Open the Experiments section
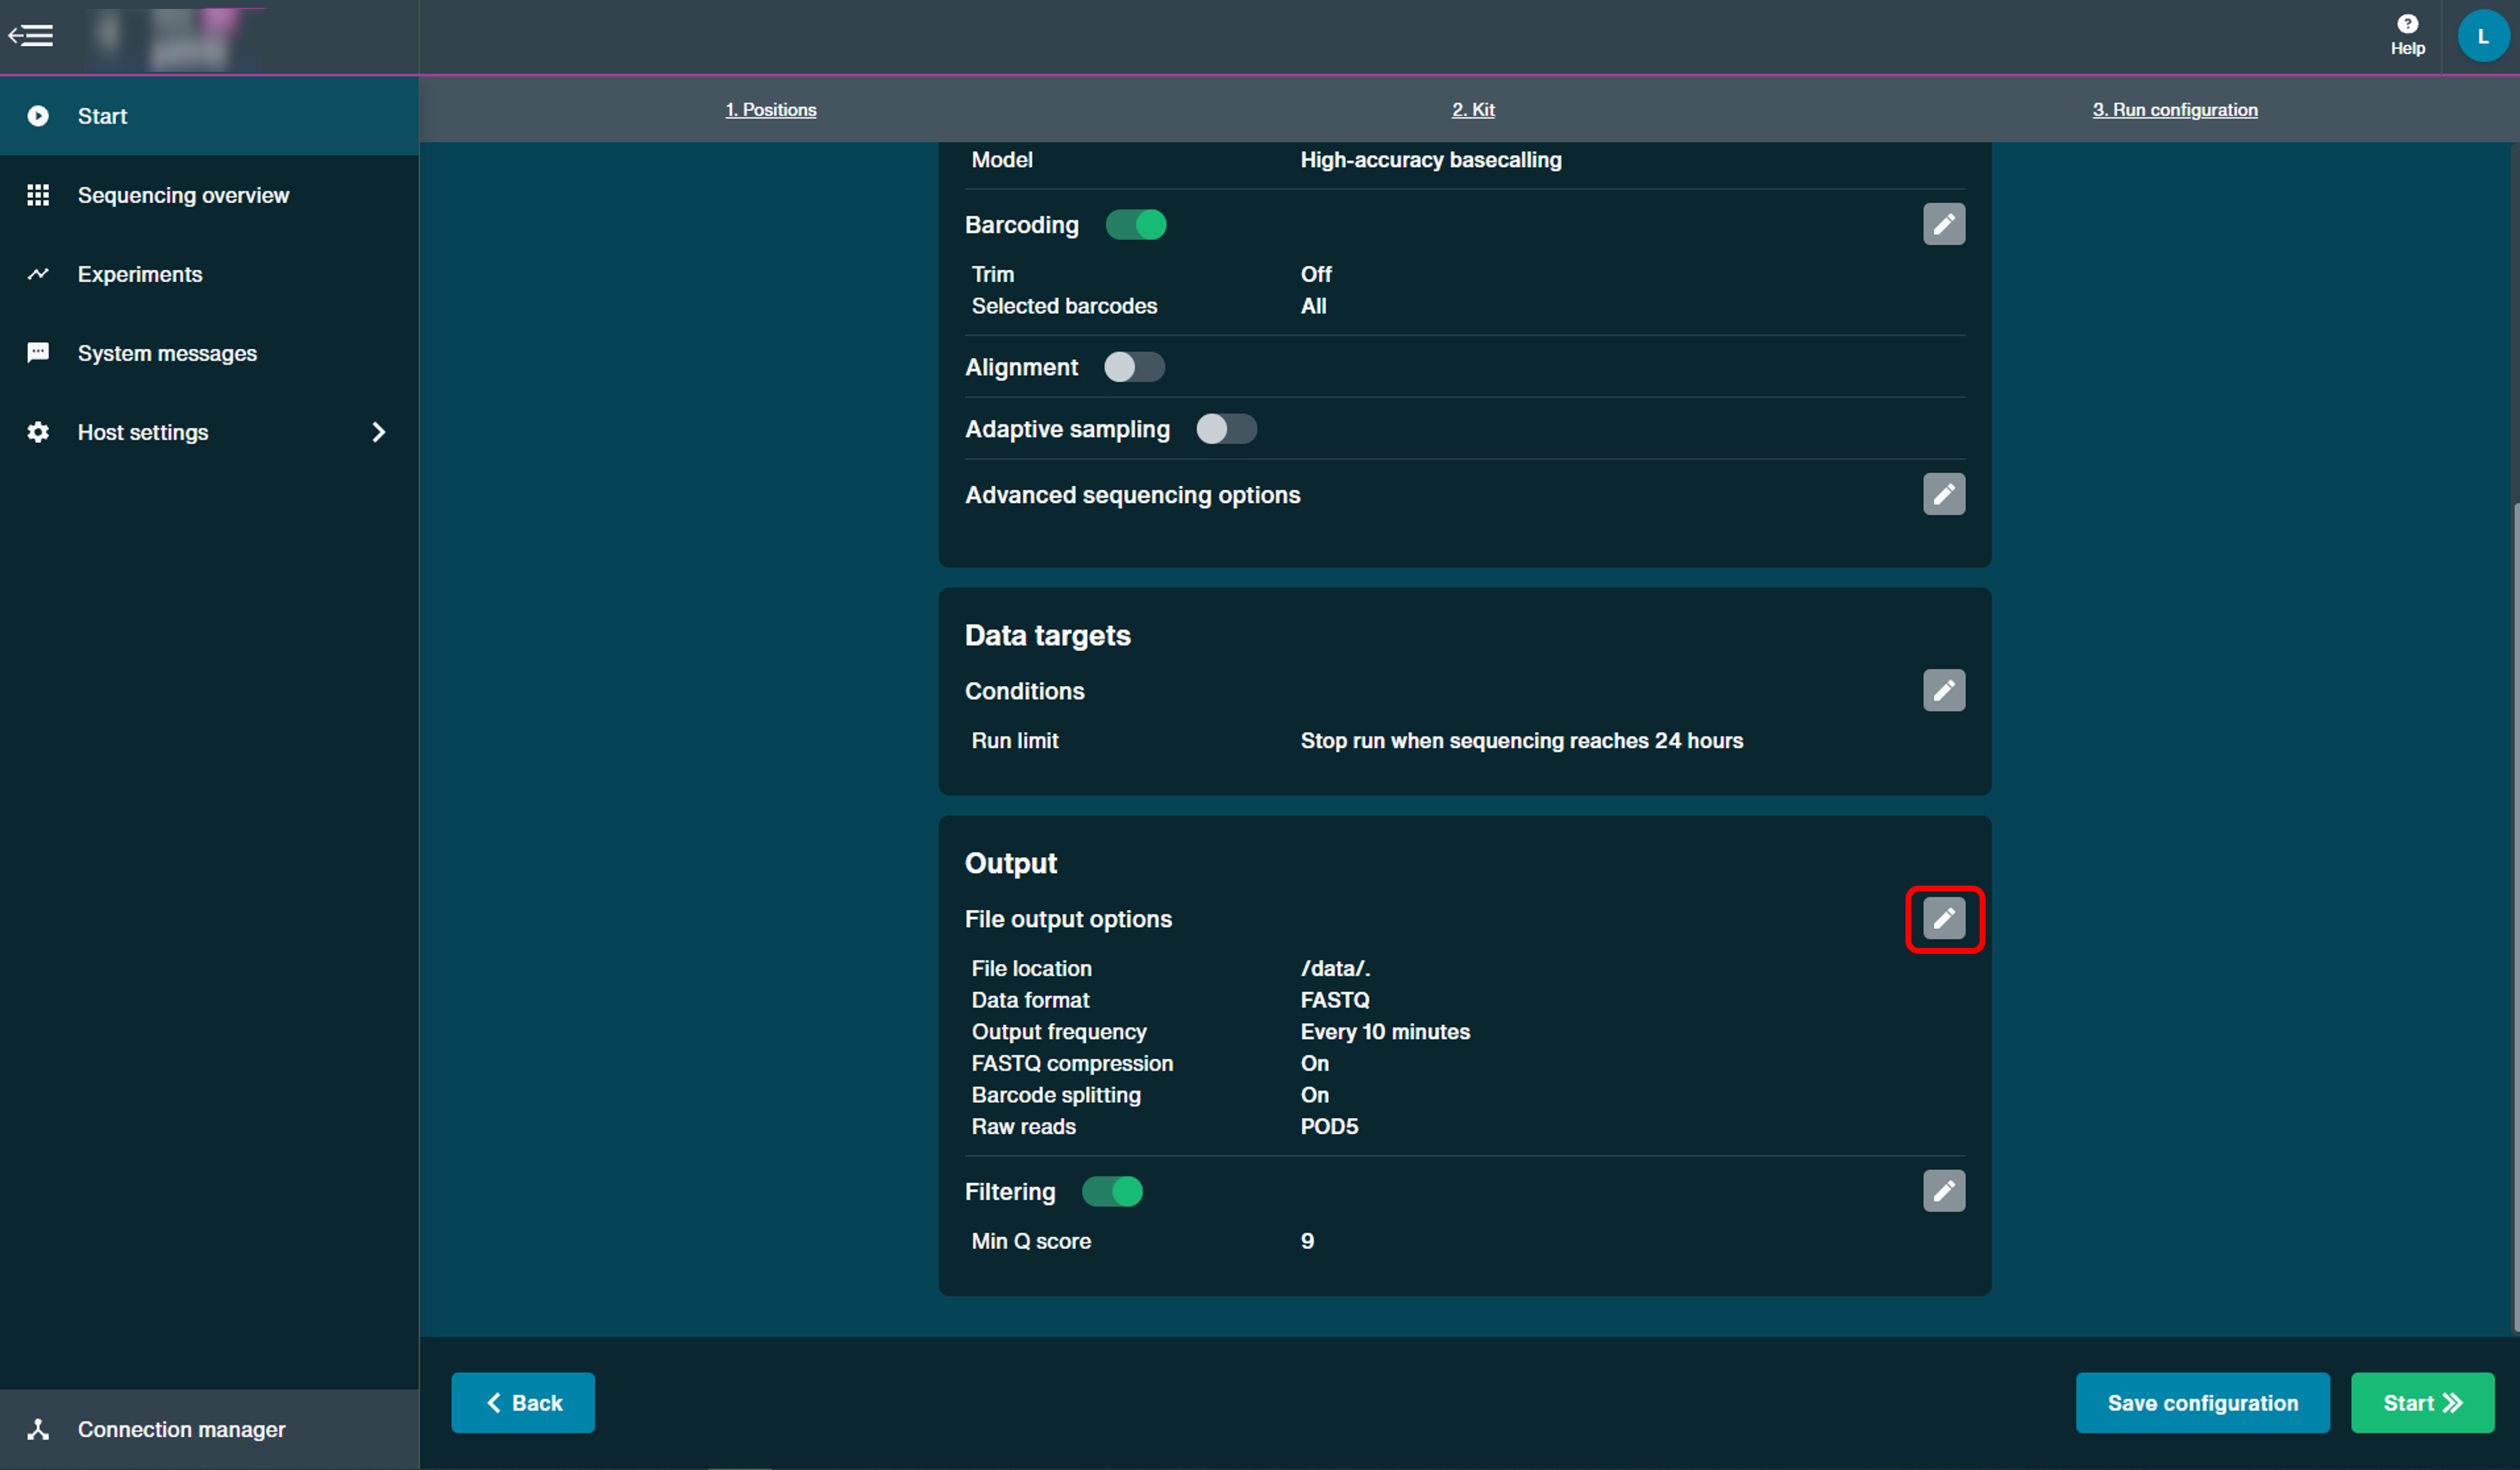The image size is (2520, 1470). click(140, 273)
